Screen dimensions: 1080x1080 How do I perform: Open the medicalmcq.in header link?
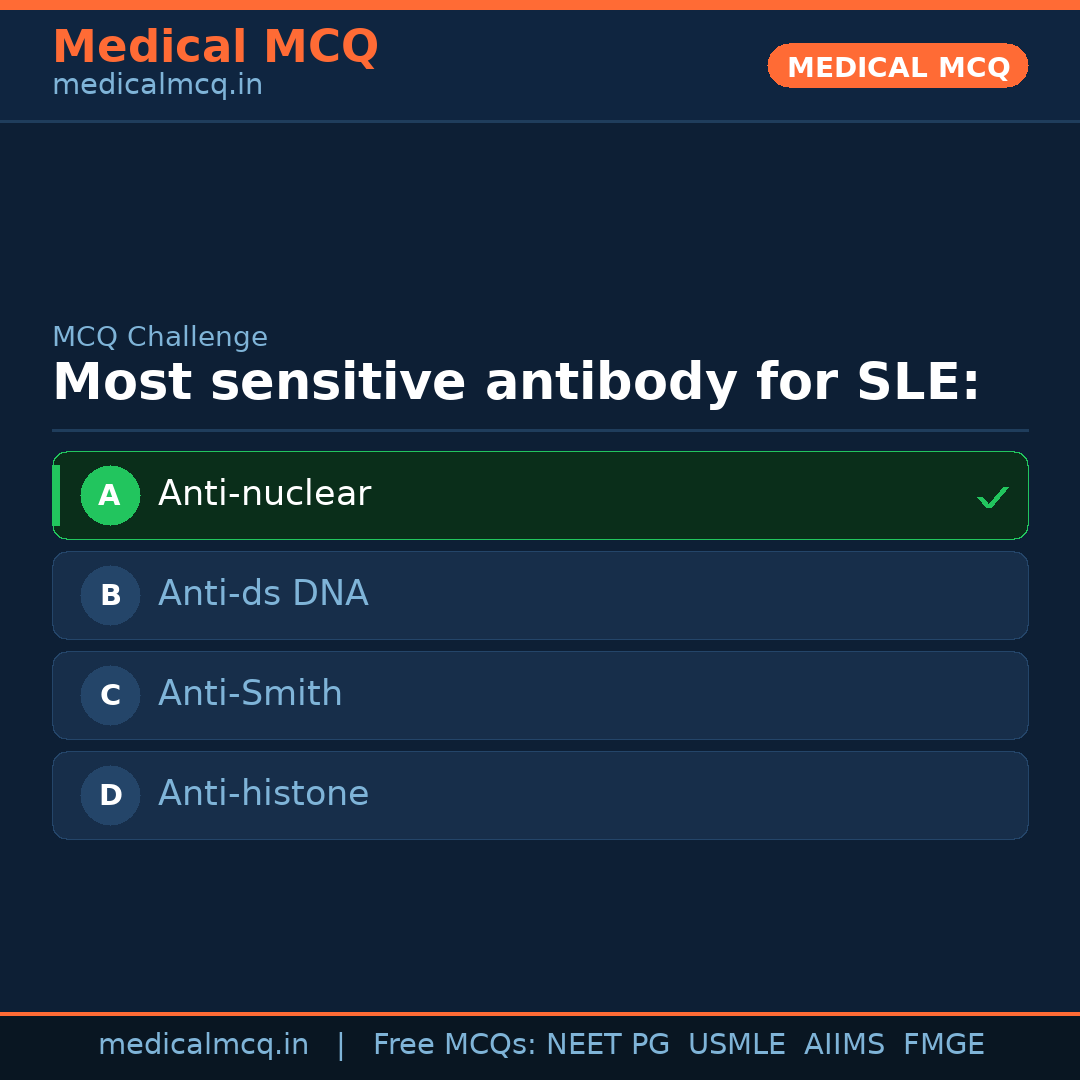pyautogui.click(x=157, y=86)
